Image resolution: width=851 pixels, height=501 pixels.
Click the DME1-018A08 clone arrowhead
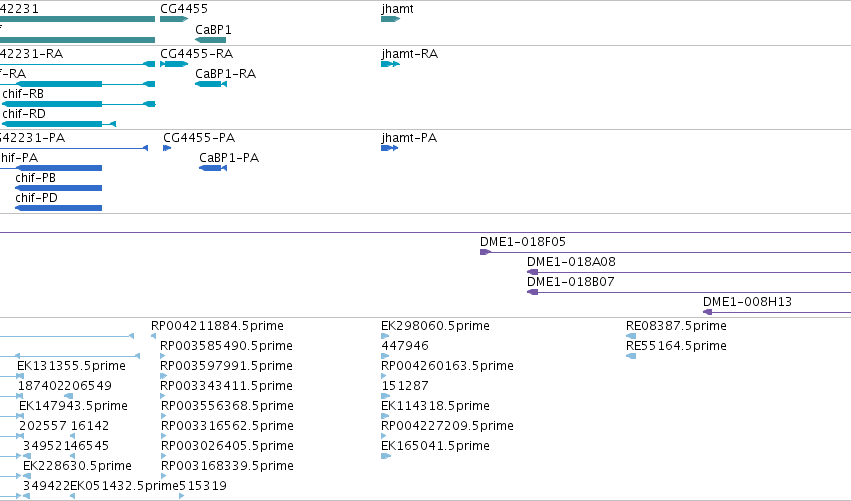coord(532,272)
